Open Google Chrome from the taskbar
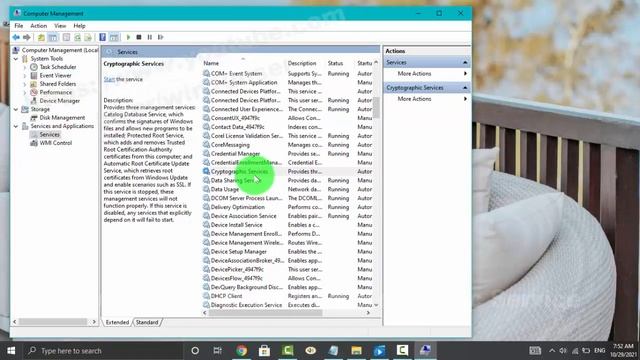This screenshot has height=360, width=640. coord(241,351)
